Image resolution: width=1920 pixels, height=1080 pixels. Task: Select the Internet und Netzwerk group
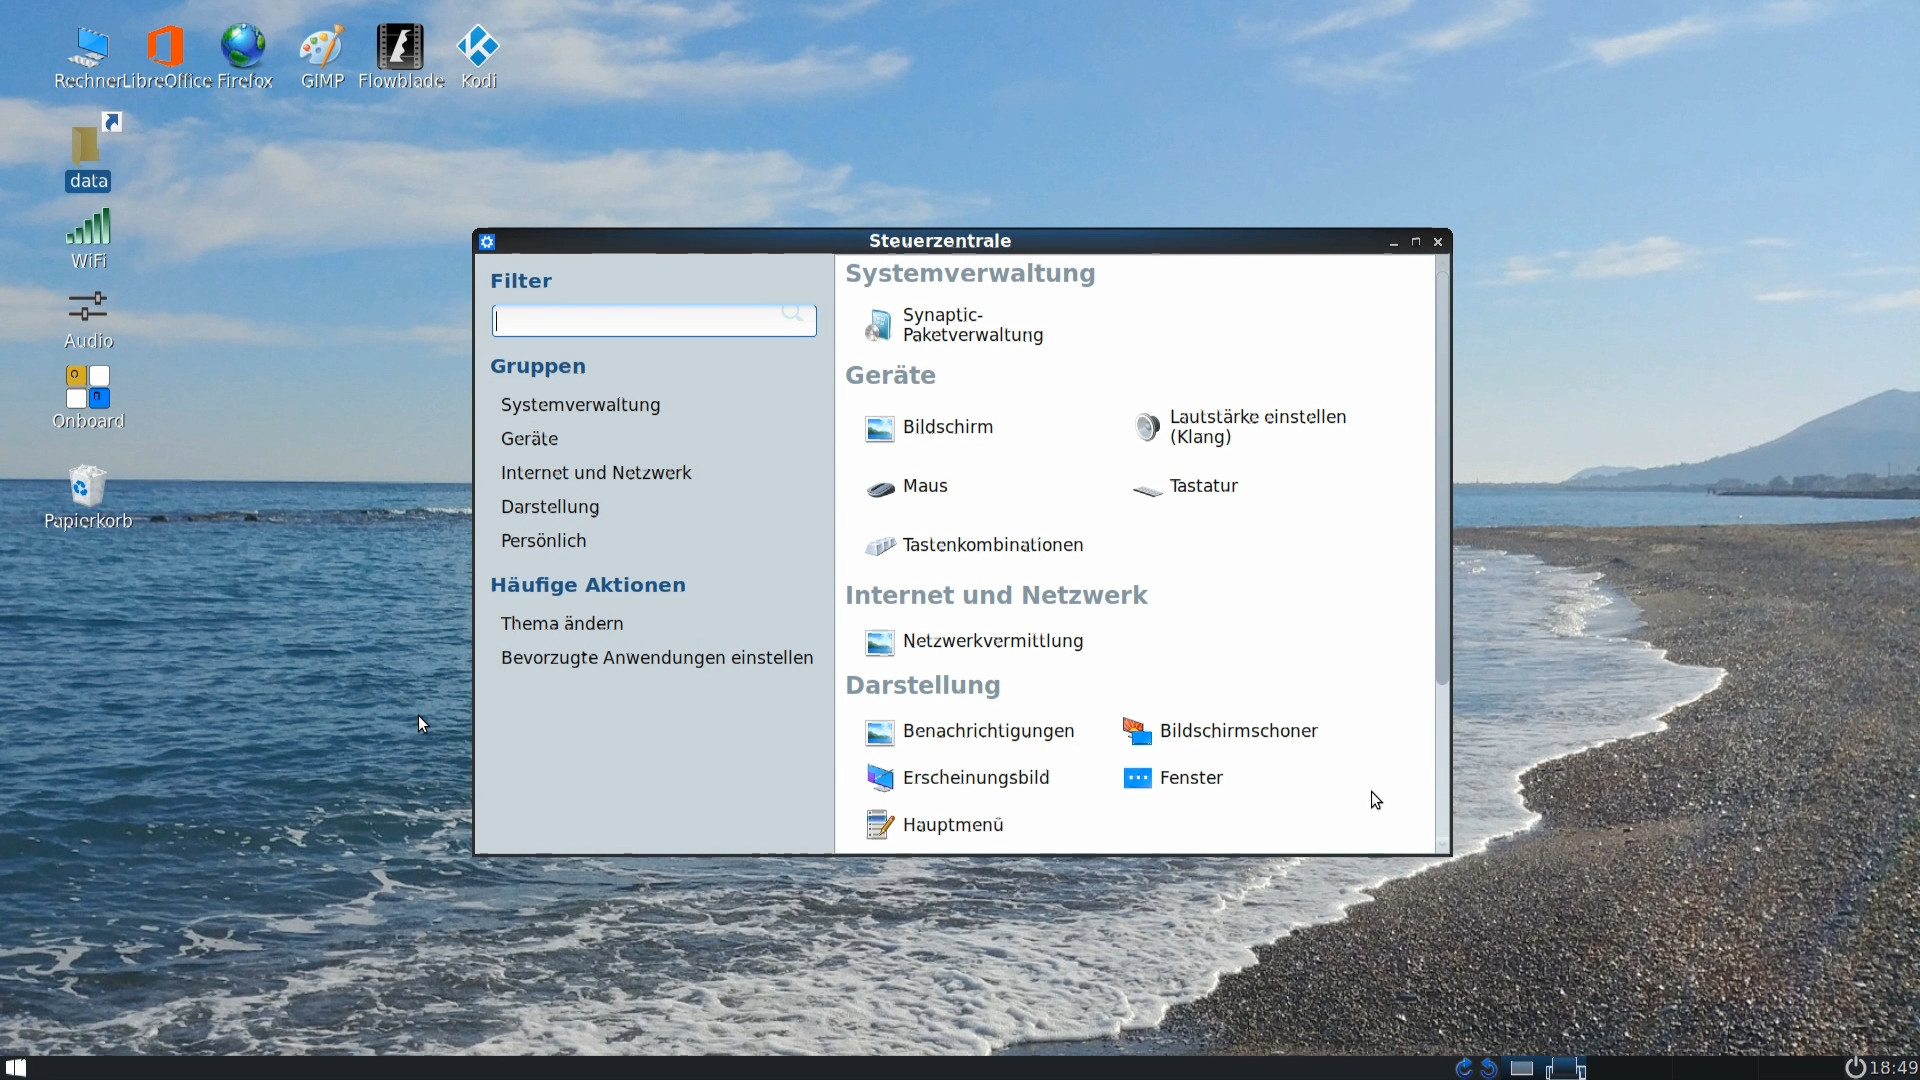pyautogui.click(x=596, y=473)
